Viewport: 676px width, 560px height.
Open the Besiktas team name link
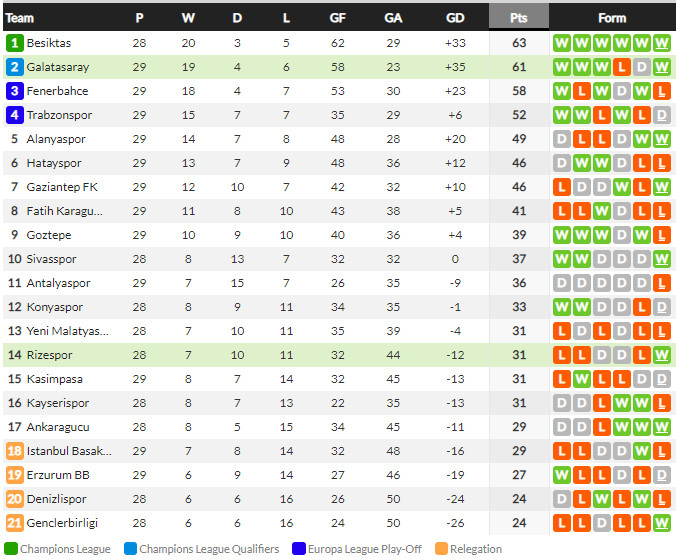point(49,43)
